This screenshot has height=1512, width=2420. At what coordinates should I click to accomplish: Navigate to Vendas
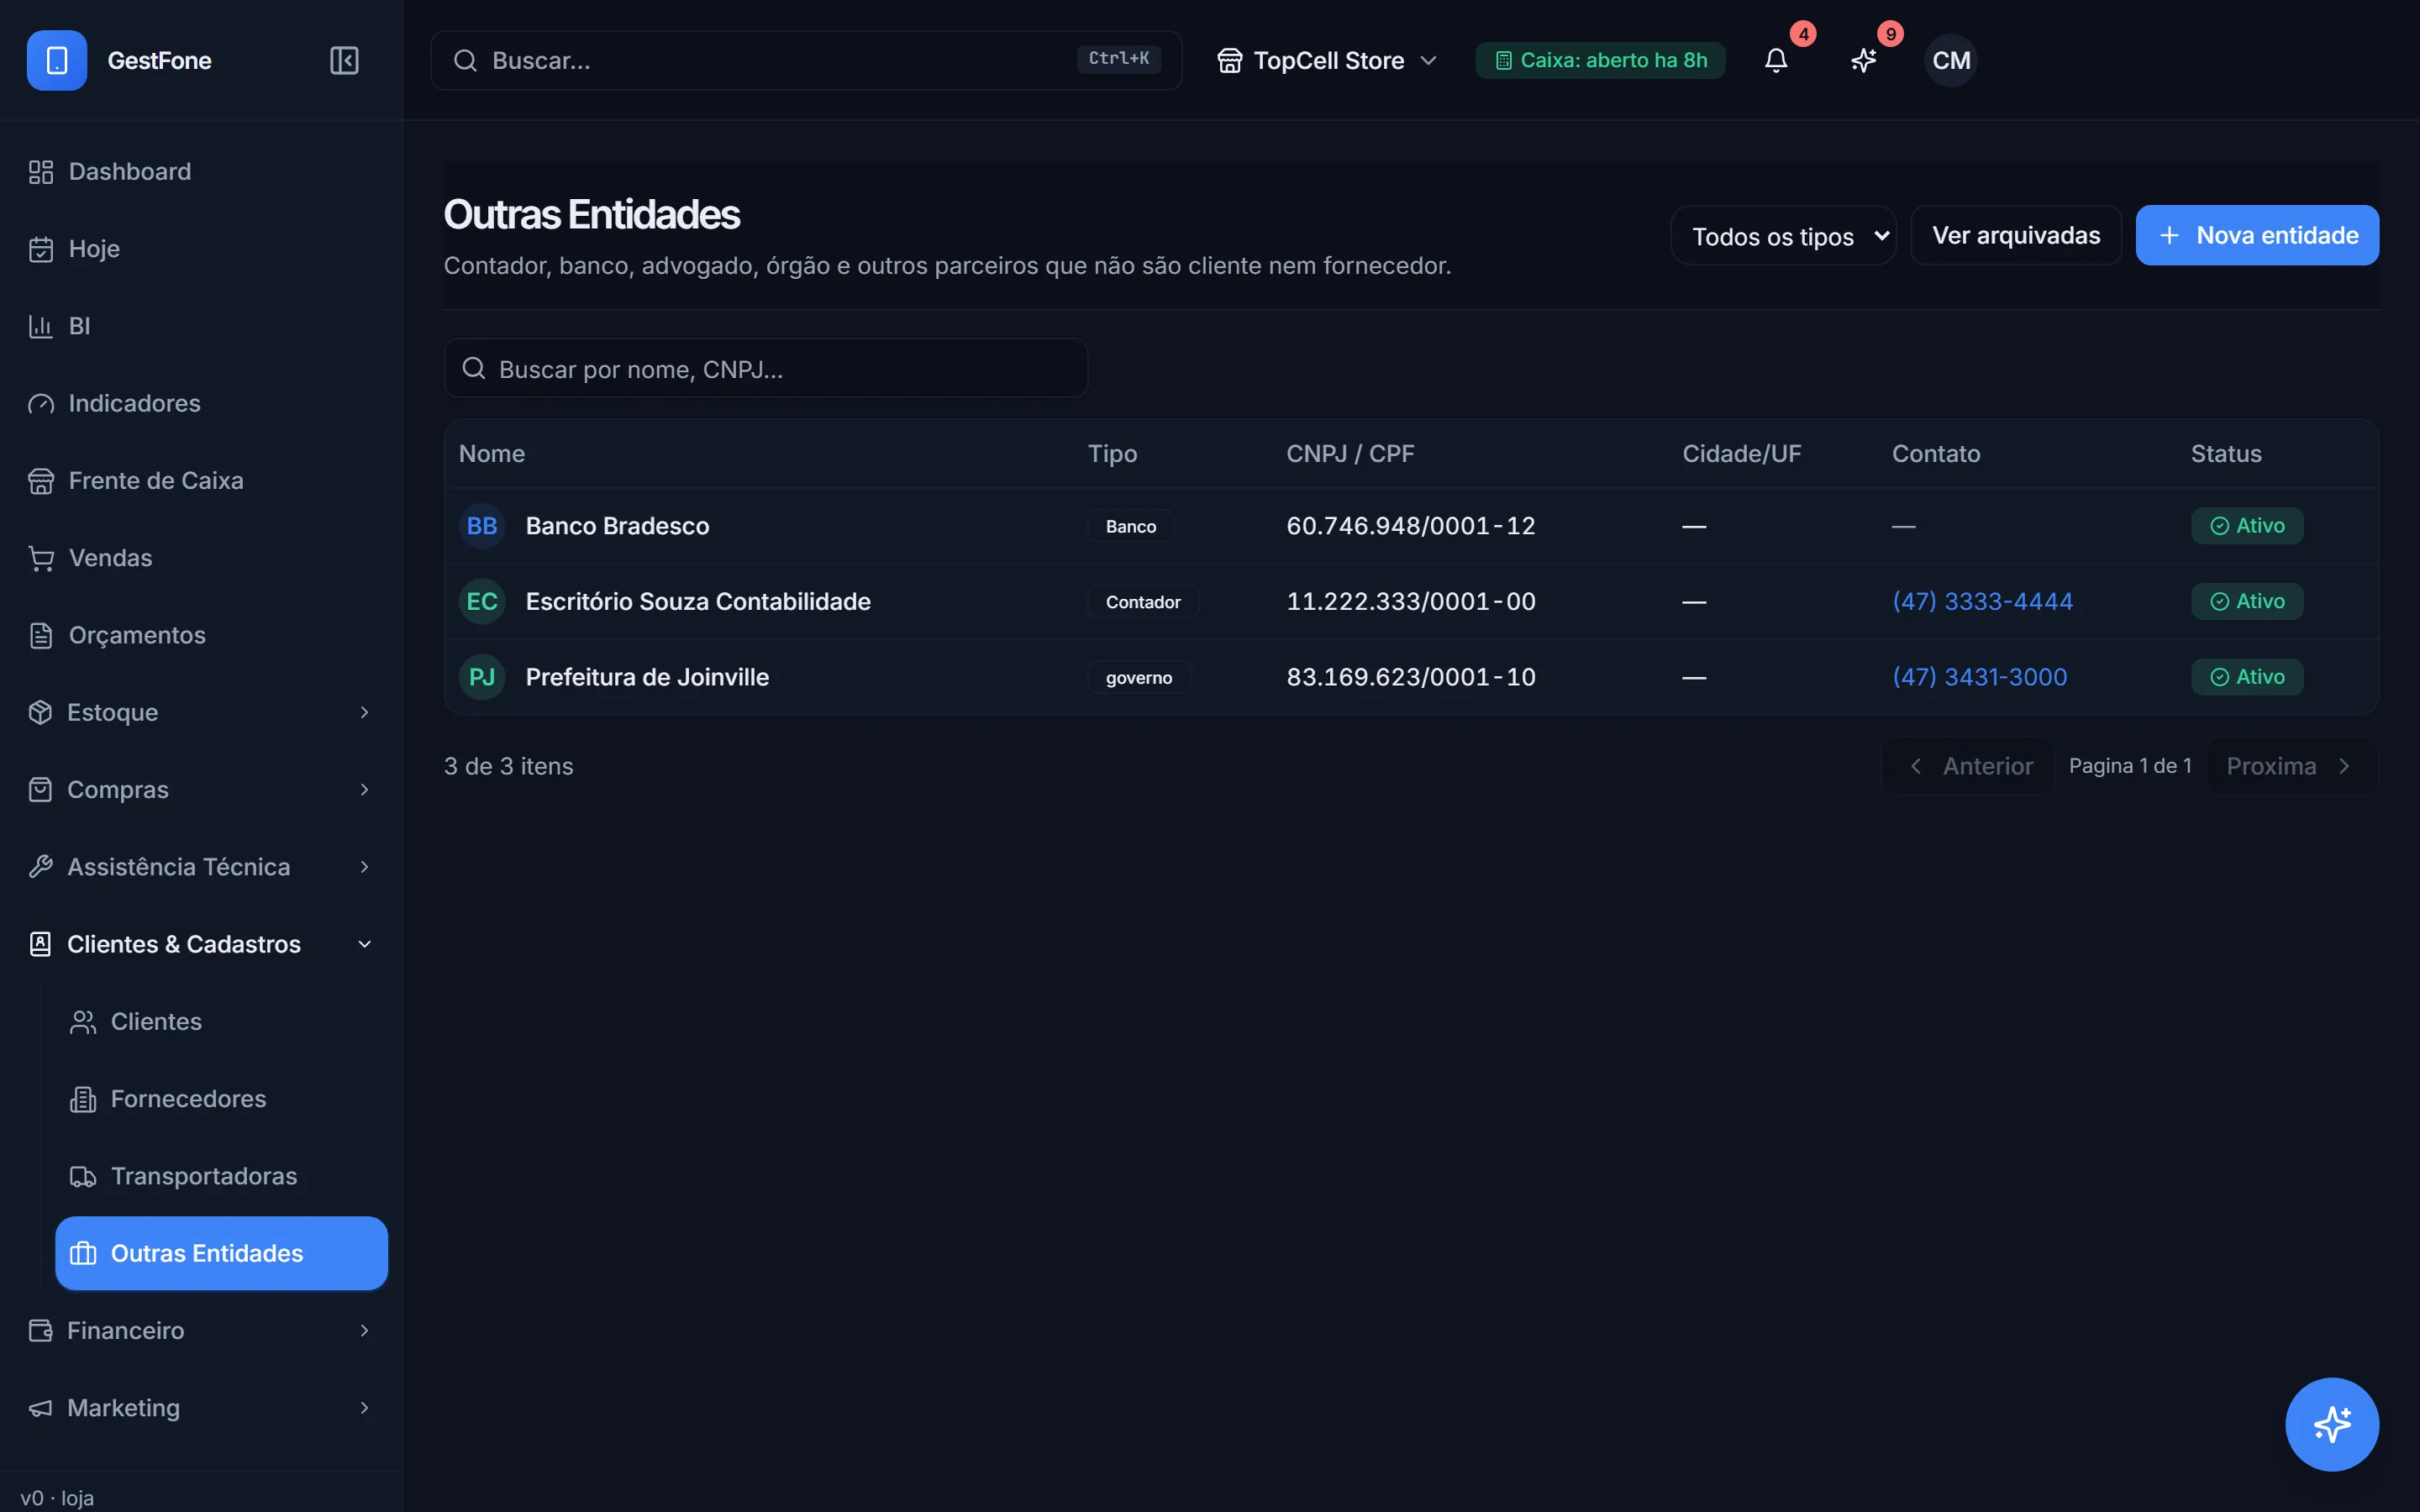click(201, 558)
